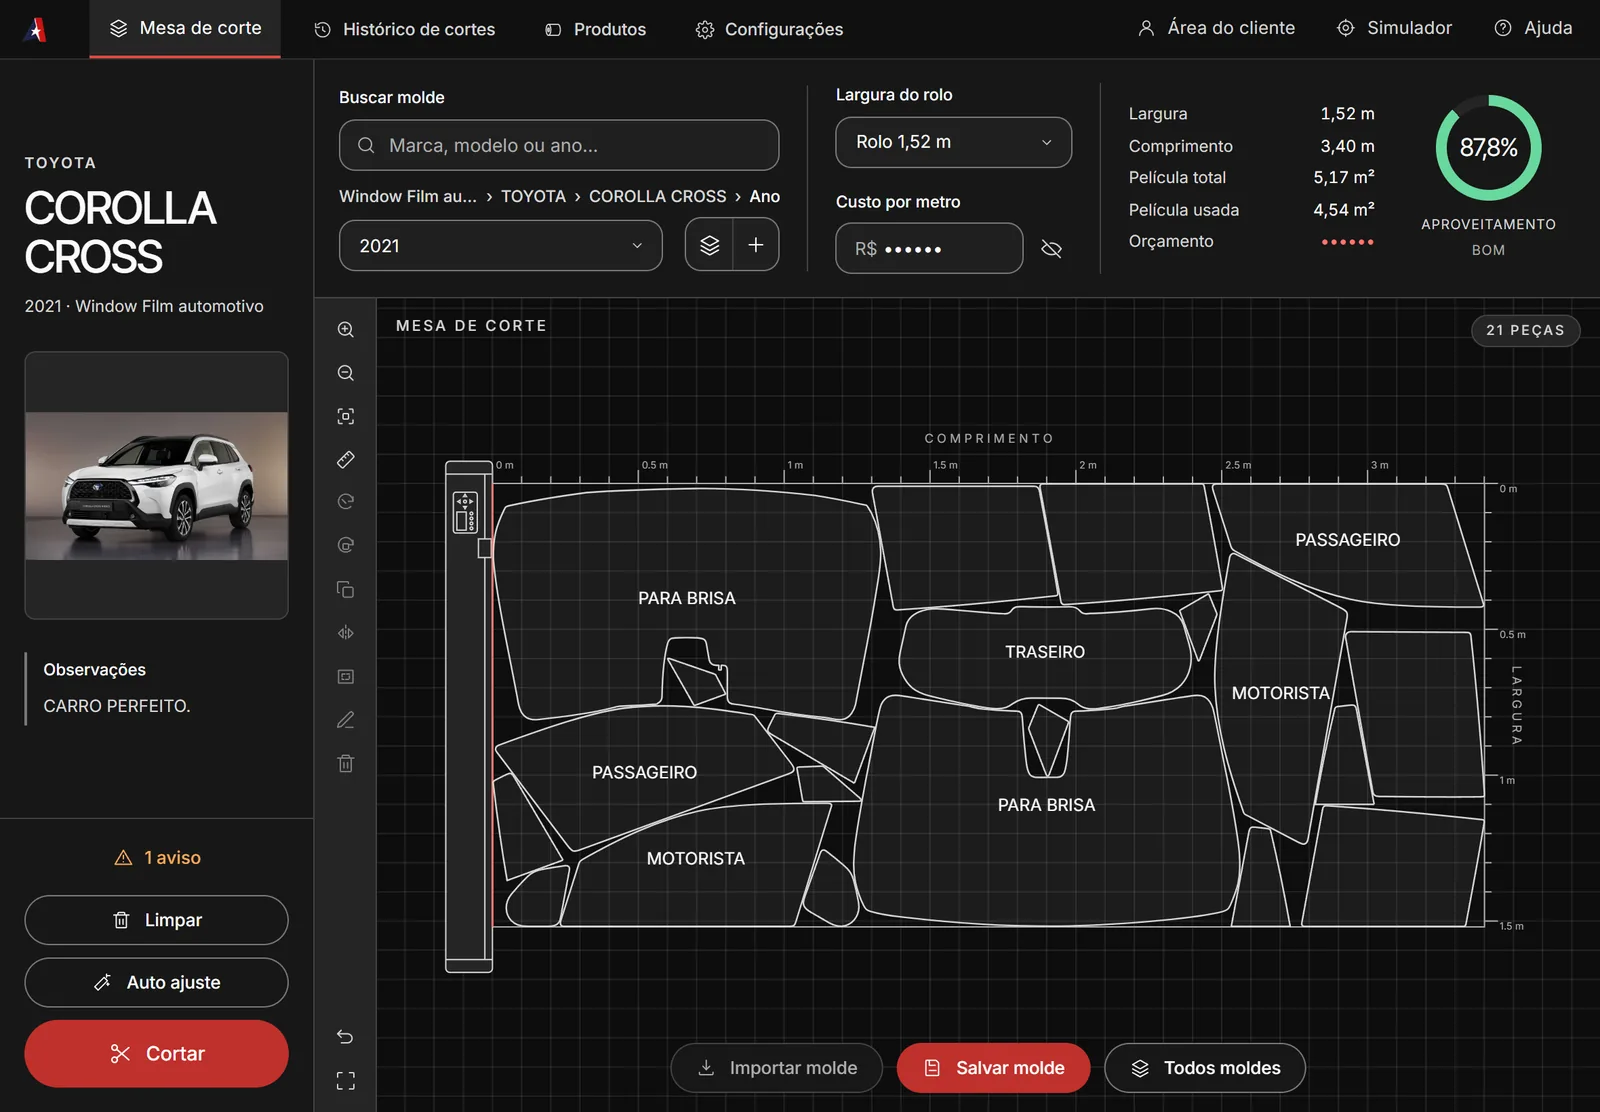
Task: Click the red Cortar button
Action: (157, 1054)
